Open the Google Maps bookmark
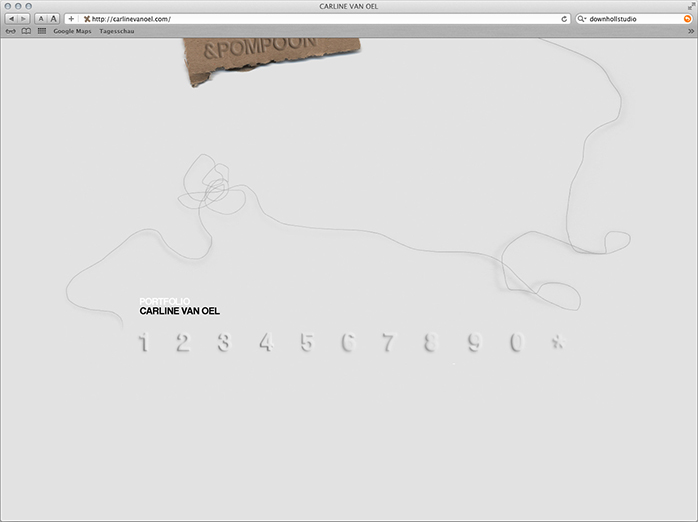698x522 pixels. (72, 31)
